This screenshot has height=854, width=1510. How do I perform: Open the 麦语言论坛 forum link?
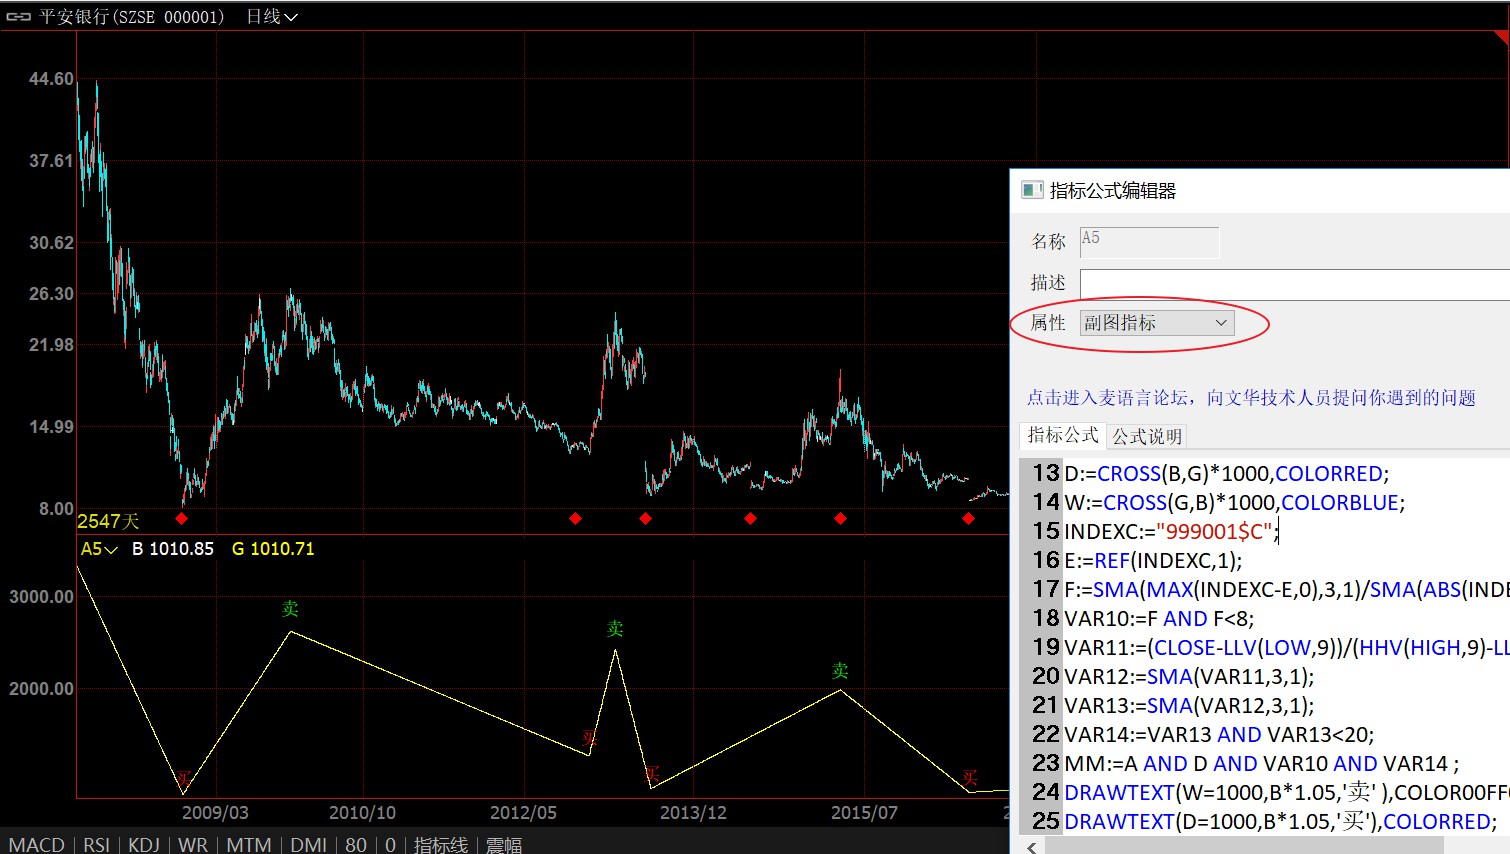1250,398
